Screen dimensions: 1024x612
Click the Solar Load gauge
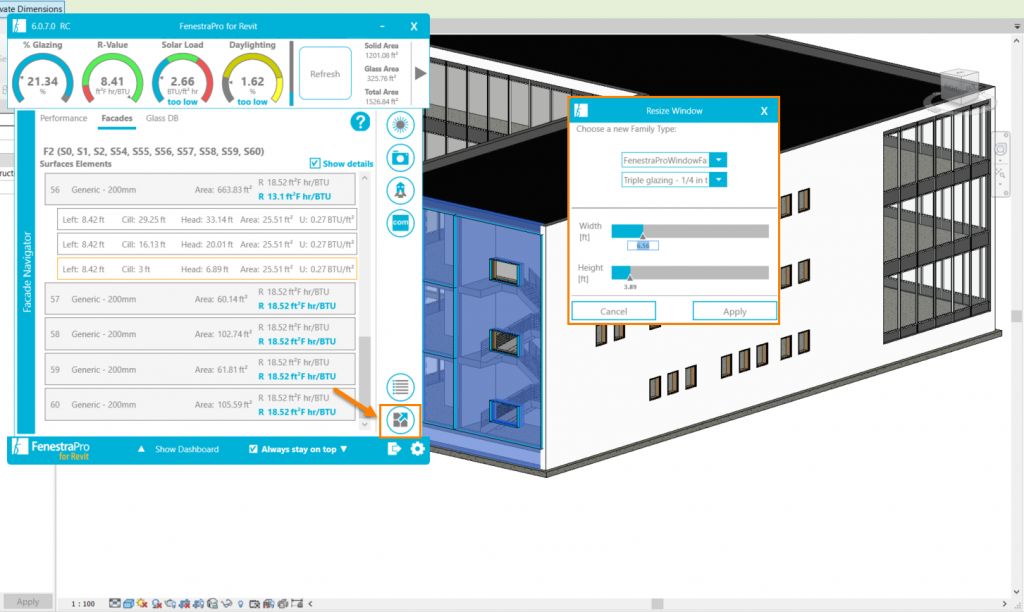(x=182, y=76)
